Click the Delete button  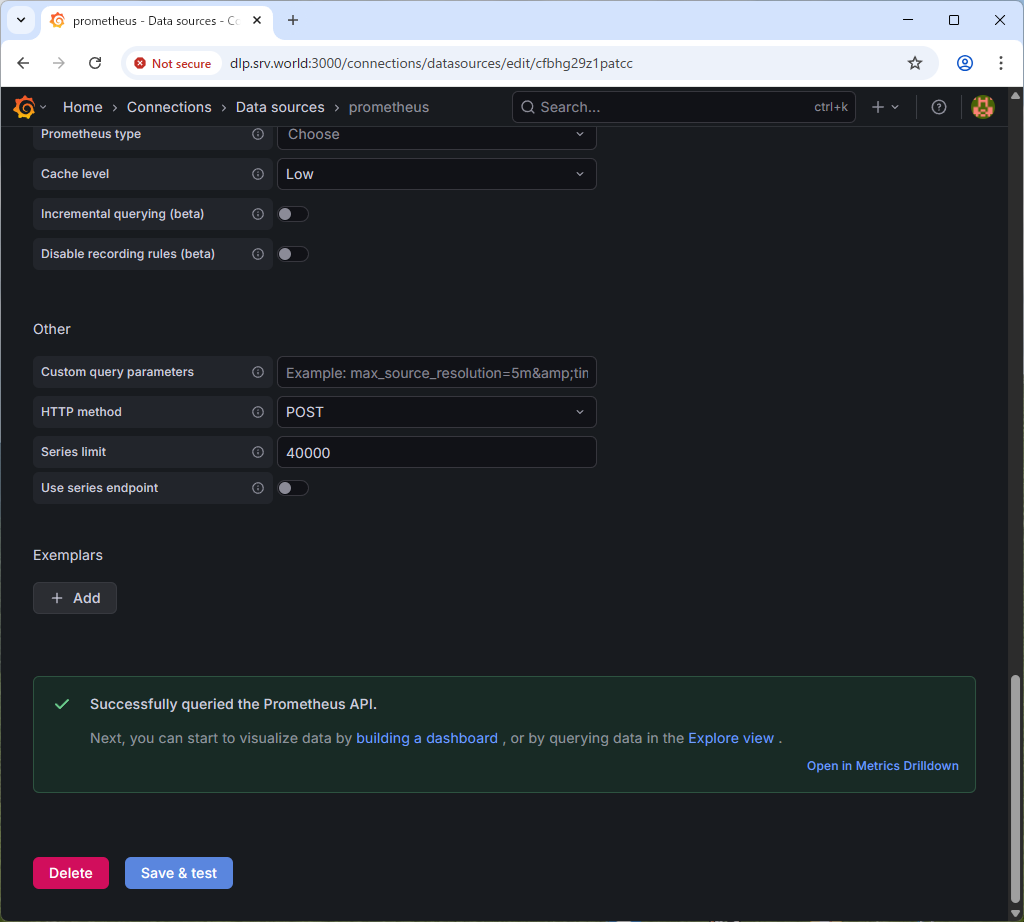[71, 873]
